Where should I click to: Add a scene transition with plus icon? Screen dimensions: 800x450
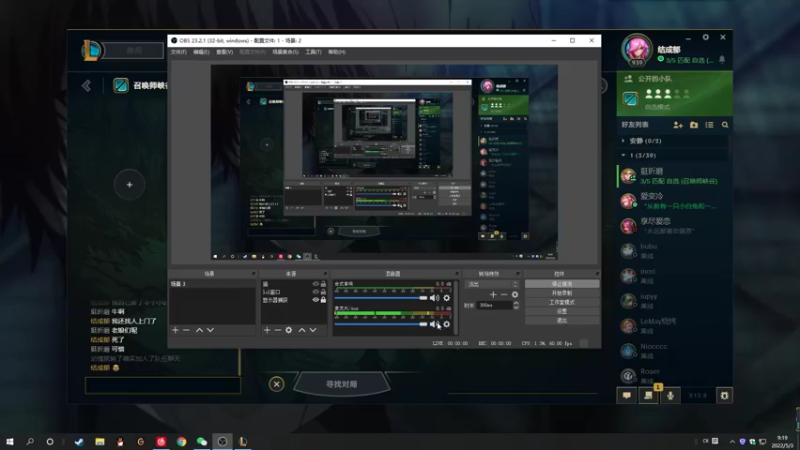coord(493,294)
